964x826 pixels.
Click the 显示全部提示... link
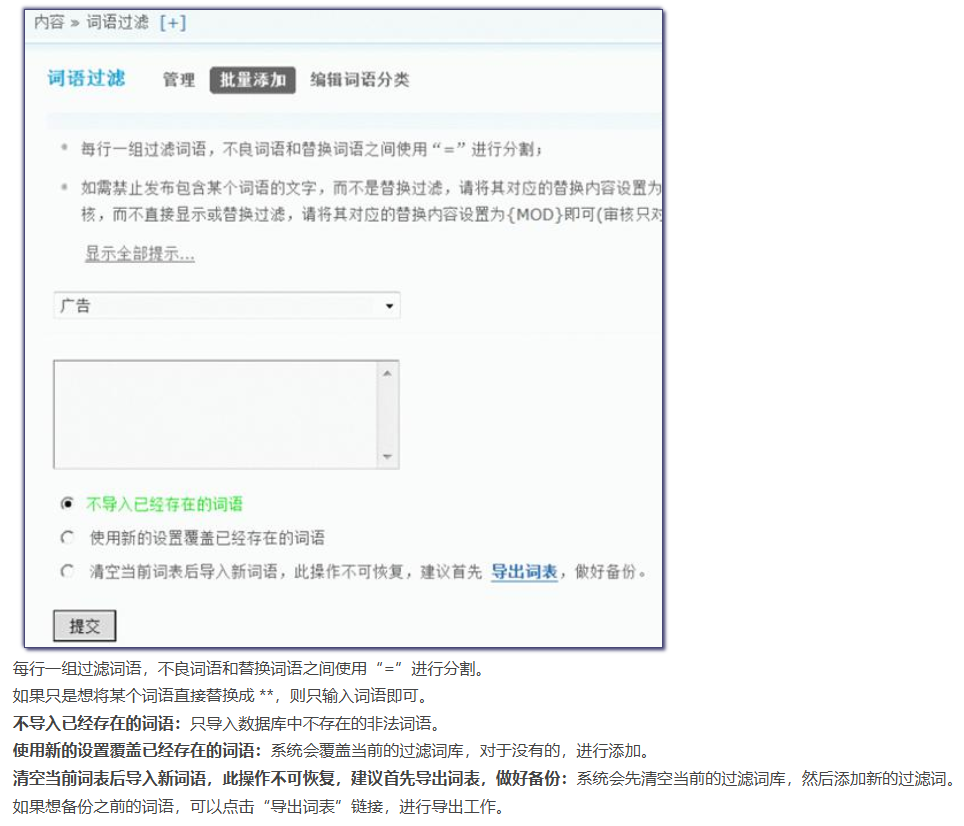139,254
